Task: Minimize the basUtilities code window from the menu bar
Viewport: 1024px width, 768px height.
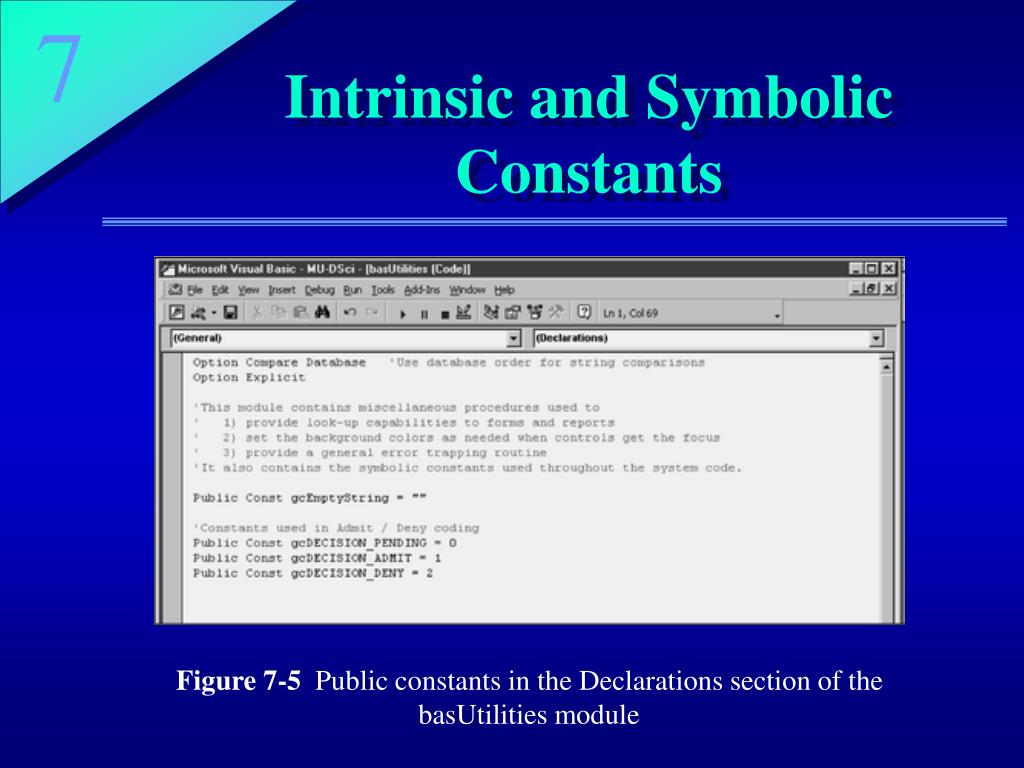Action: pyautogui.click(x=856, y=288)
